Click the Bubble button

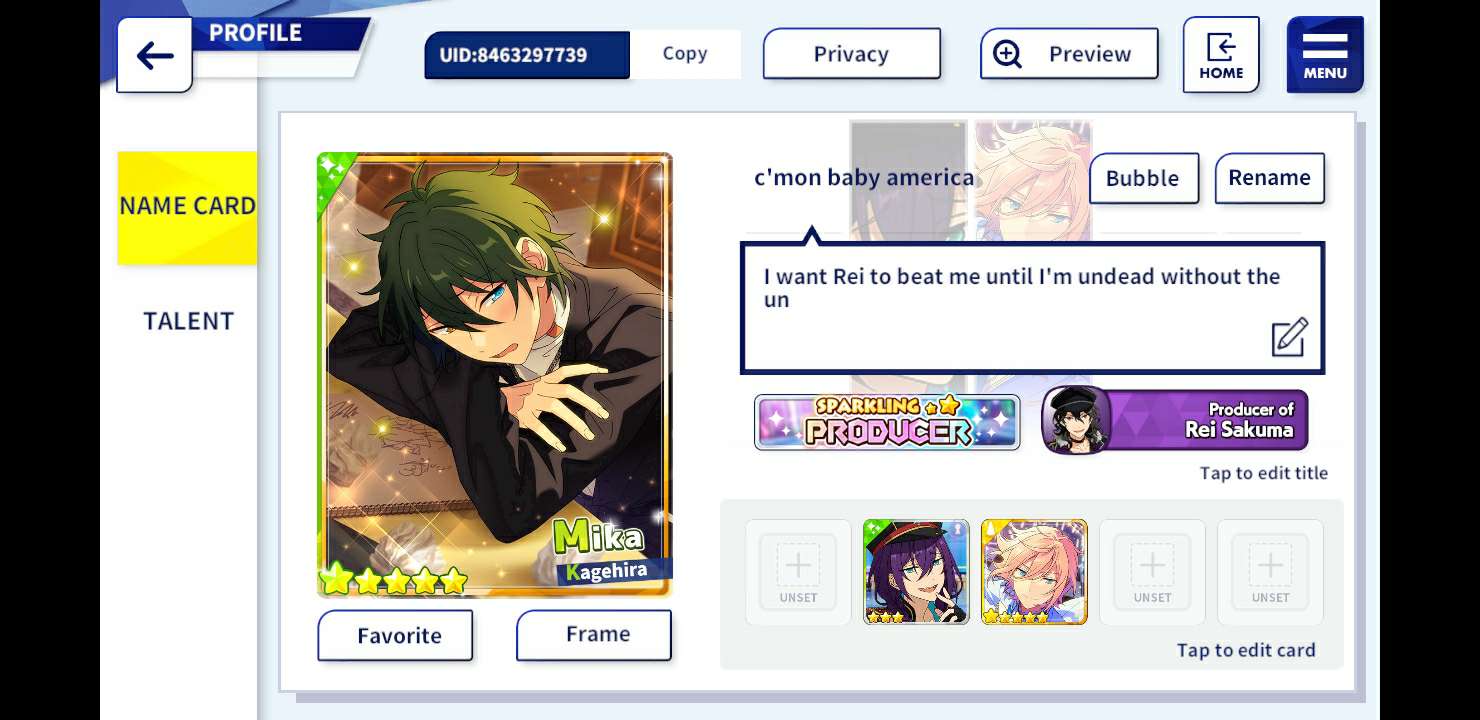click(1143, 178)
